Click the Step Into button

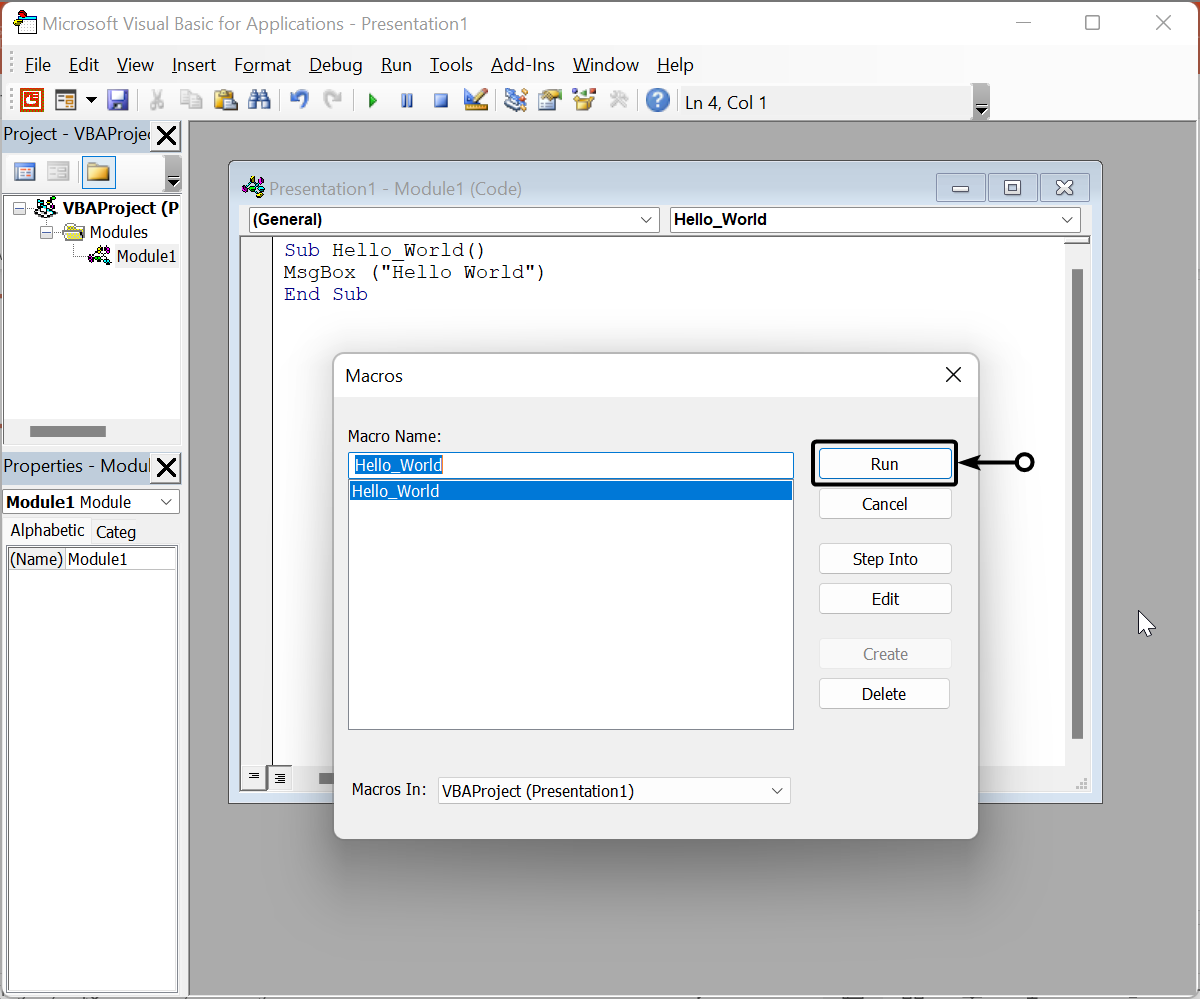(x=884, y=559)
